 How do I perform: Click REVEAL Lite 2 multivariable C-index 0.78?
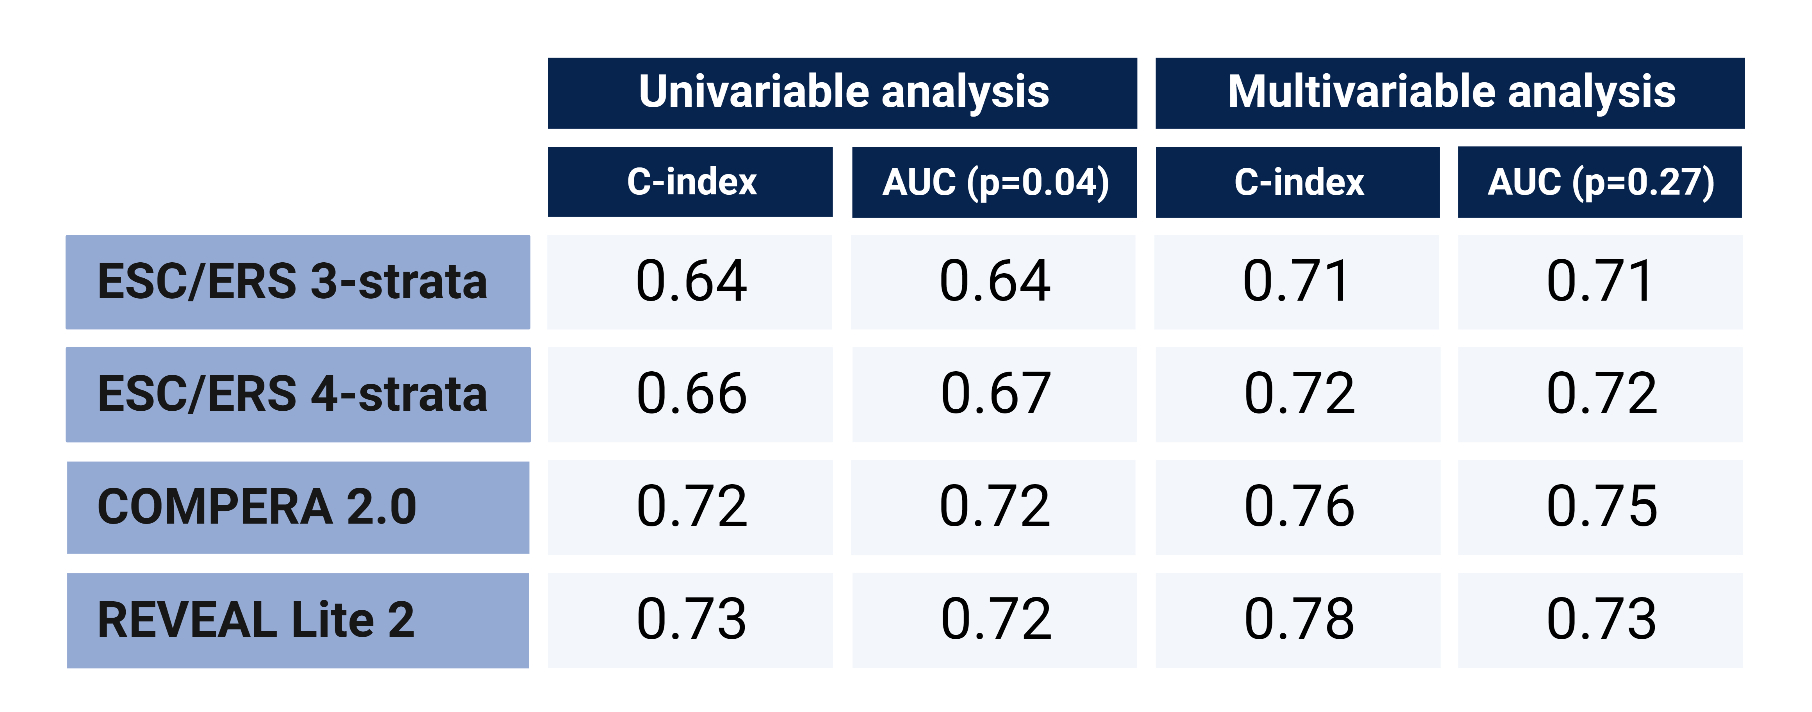click(1298, 620)
